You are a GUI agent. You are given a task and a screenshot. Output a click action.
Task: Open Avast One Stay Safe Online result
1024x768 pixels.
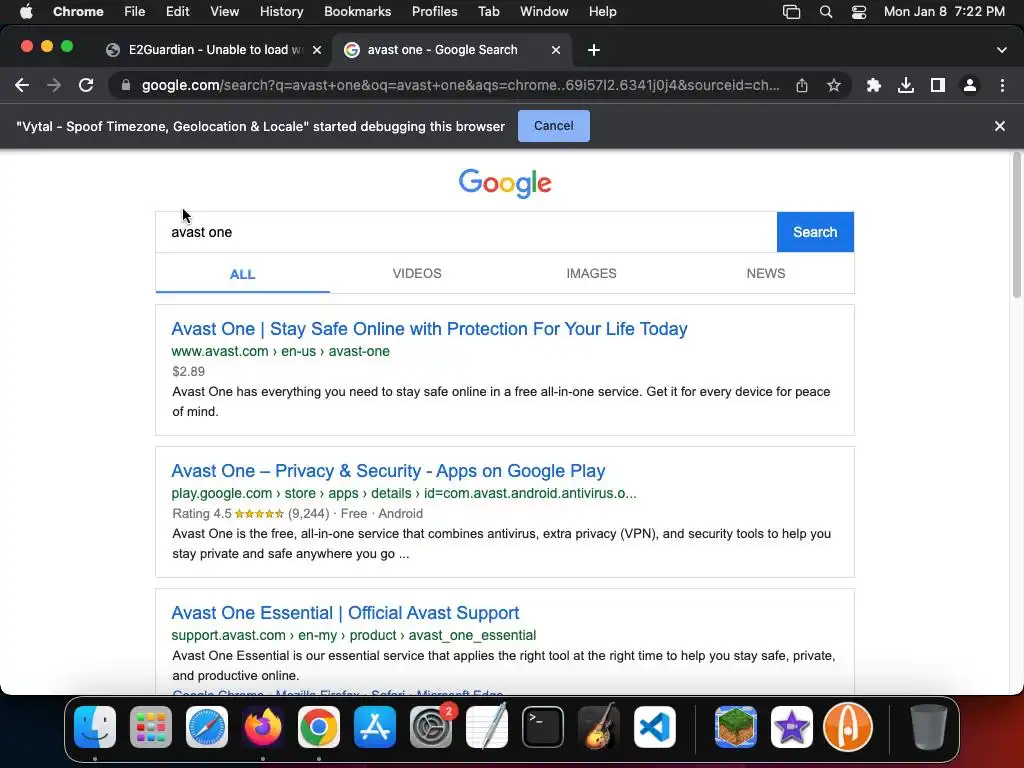coord(429,328)
